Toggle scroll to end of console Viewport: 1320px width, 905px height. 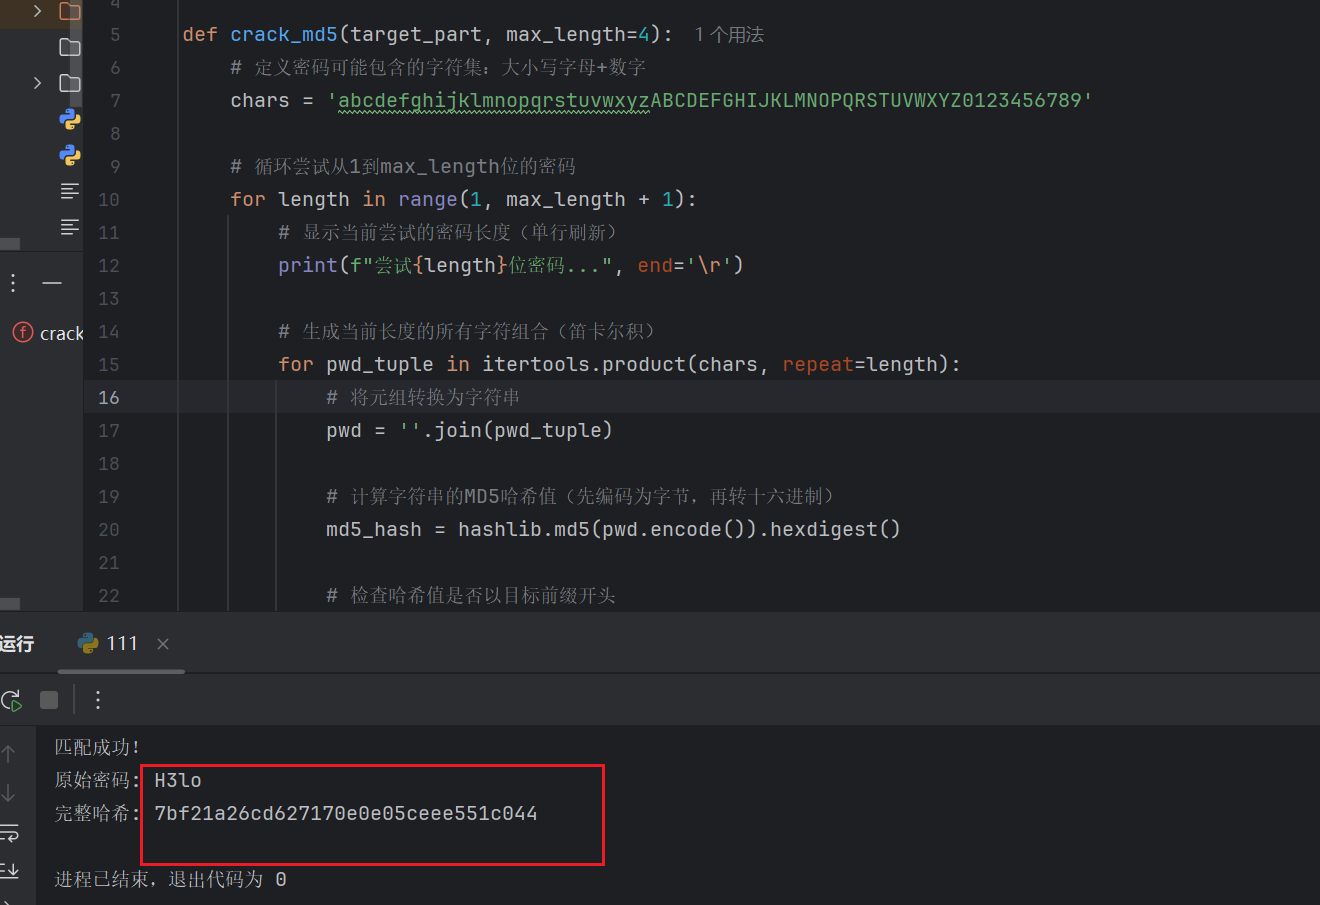pos(10,870)
